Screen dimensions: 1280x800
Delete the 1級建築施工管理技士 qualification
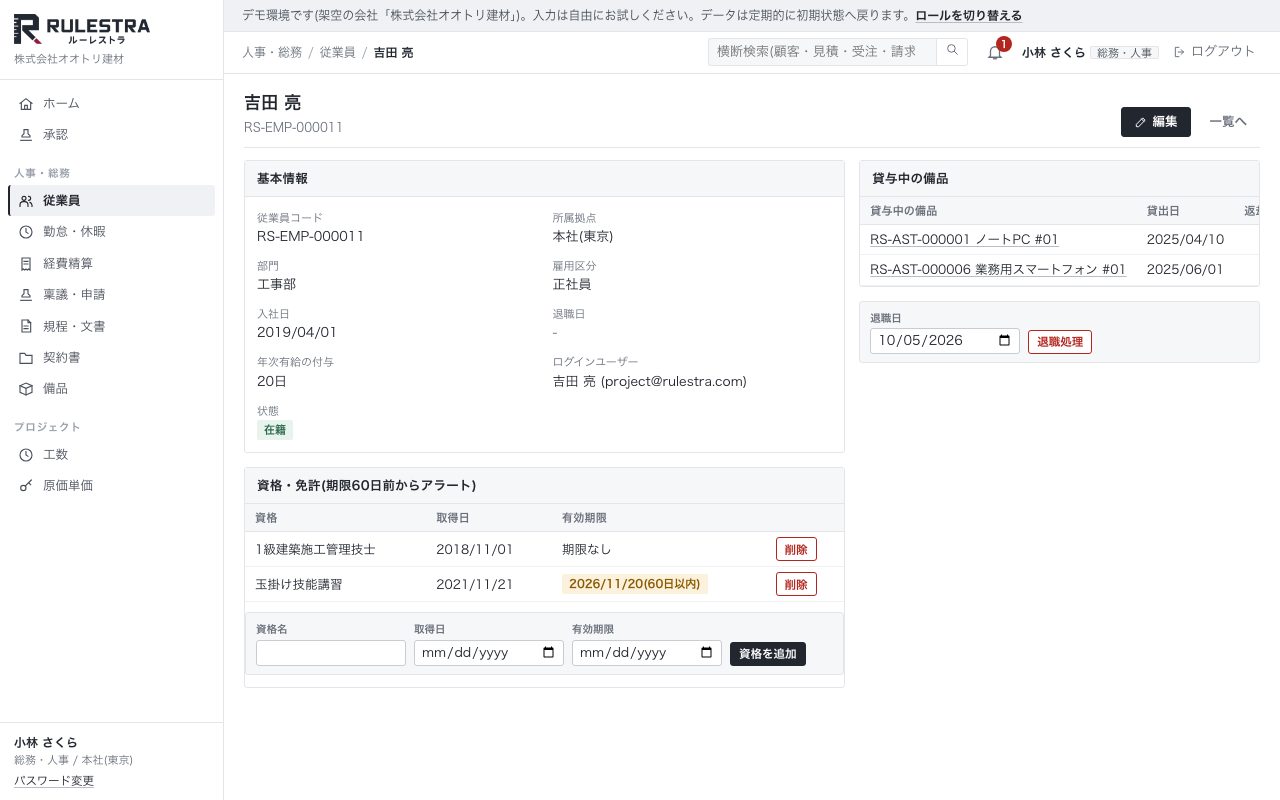tap(796, 549)
